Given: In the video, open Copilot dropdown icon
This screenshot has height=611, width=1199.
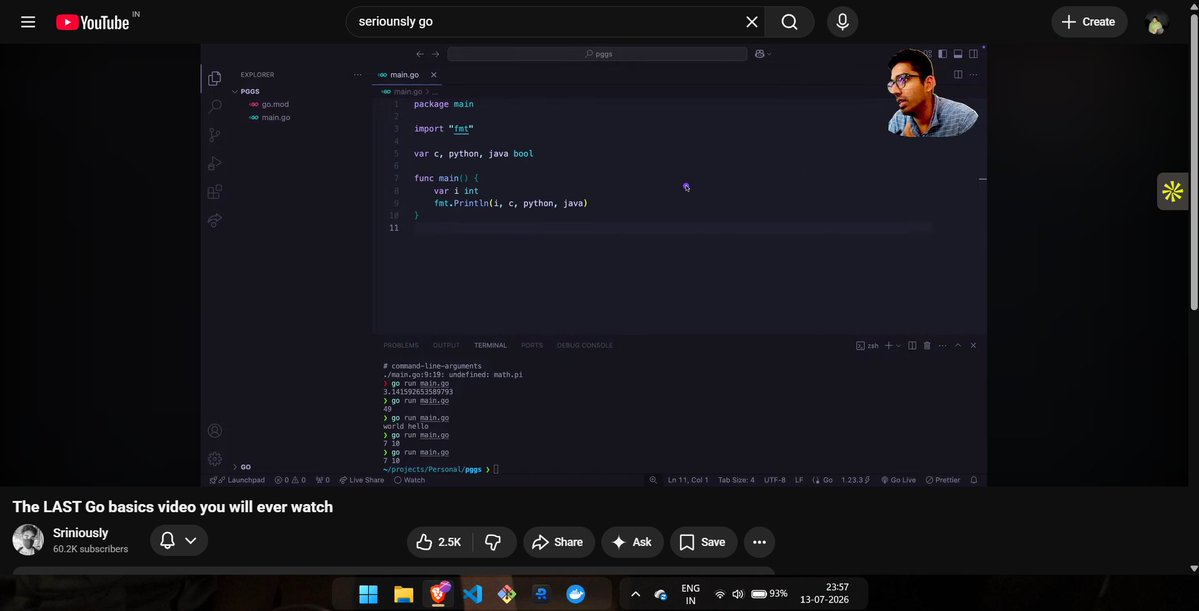Looking at the screenshot, I should click(x=762, y=54).
